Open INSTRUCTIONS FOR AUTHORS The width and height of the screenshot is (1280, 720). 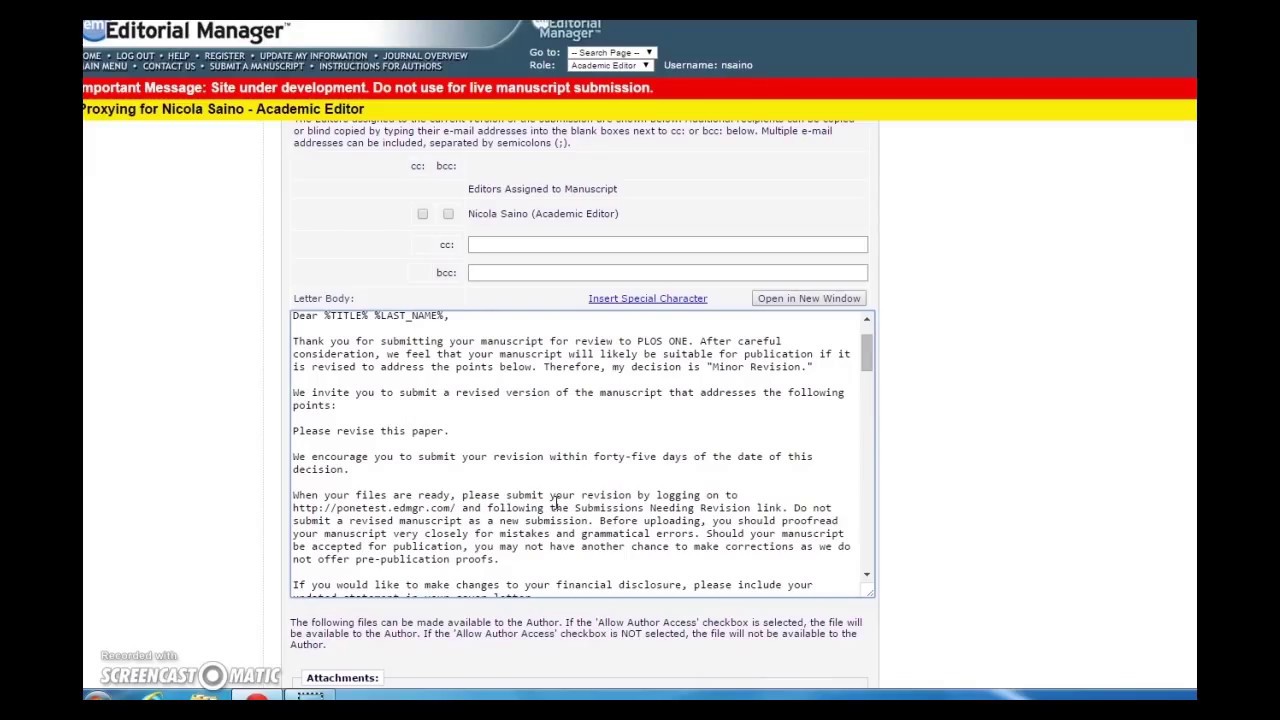(x=380, y=66)
